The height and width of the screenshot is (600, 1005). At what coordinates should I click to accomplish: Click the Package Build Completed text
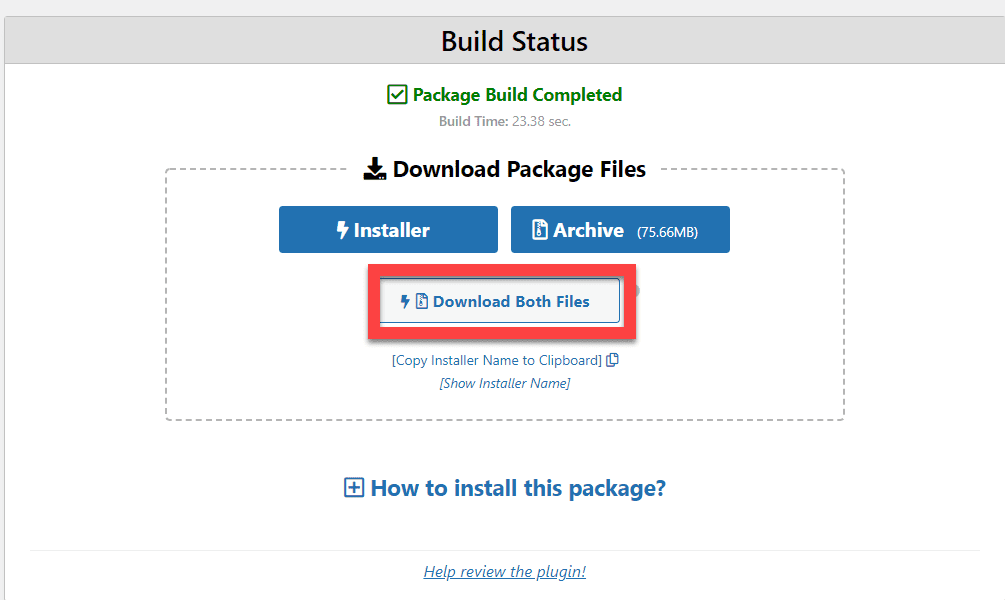(517, 95)
